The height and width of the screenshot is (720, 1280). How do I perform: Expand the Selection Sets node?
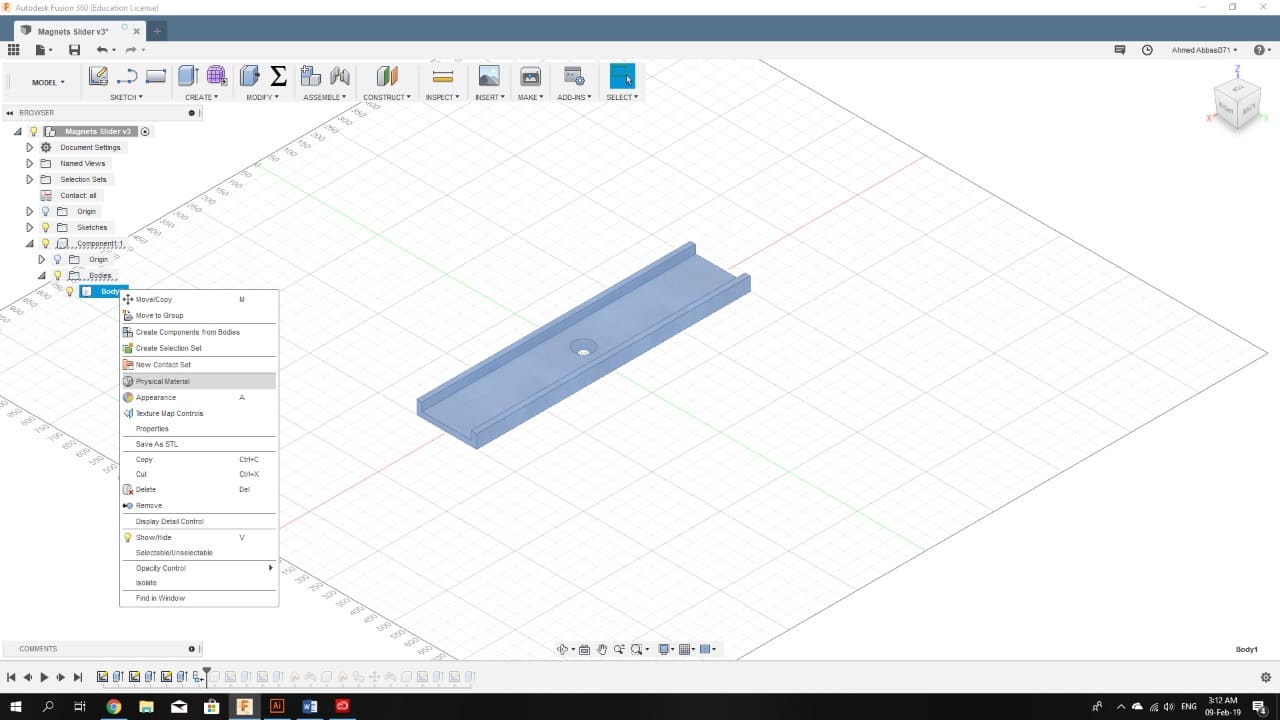pos(30,179)
